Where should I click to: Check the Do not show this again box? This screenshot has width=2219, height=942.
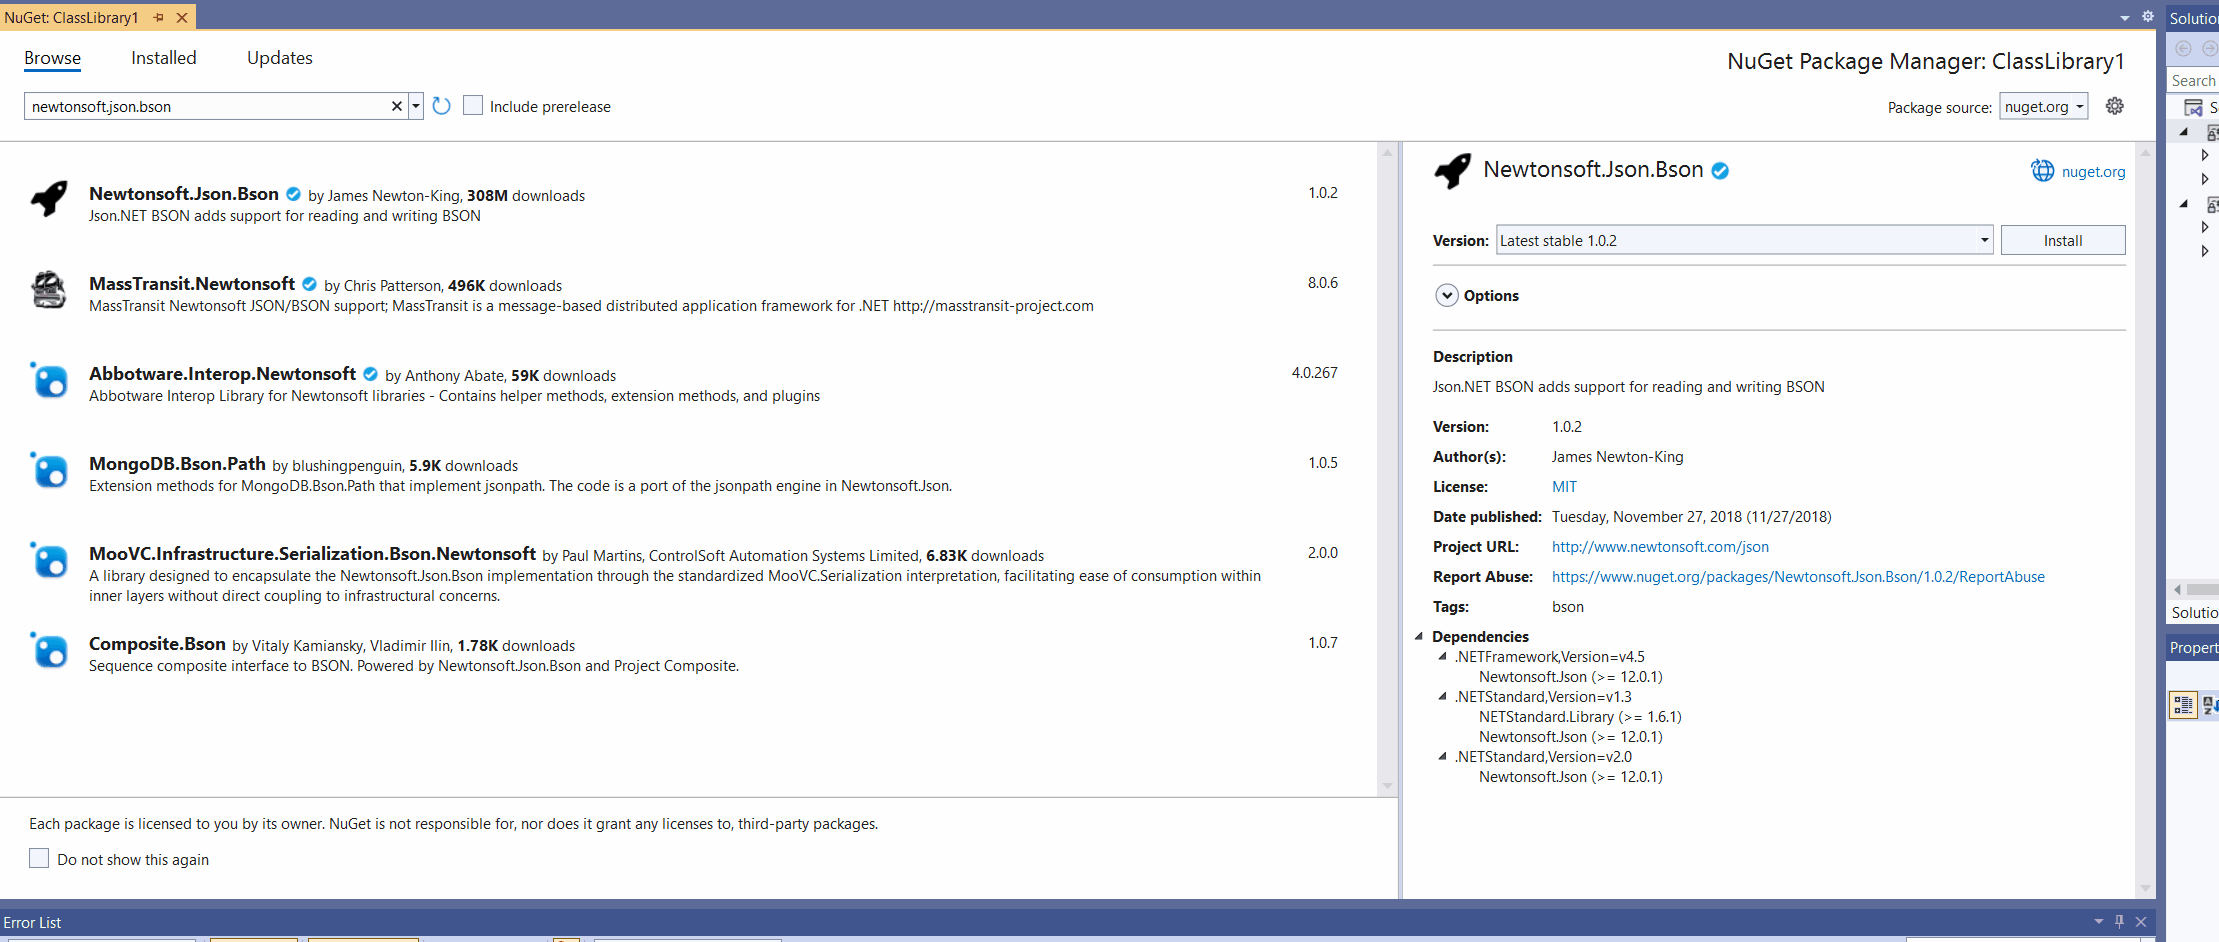[x=39, y=858]
